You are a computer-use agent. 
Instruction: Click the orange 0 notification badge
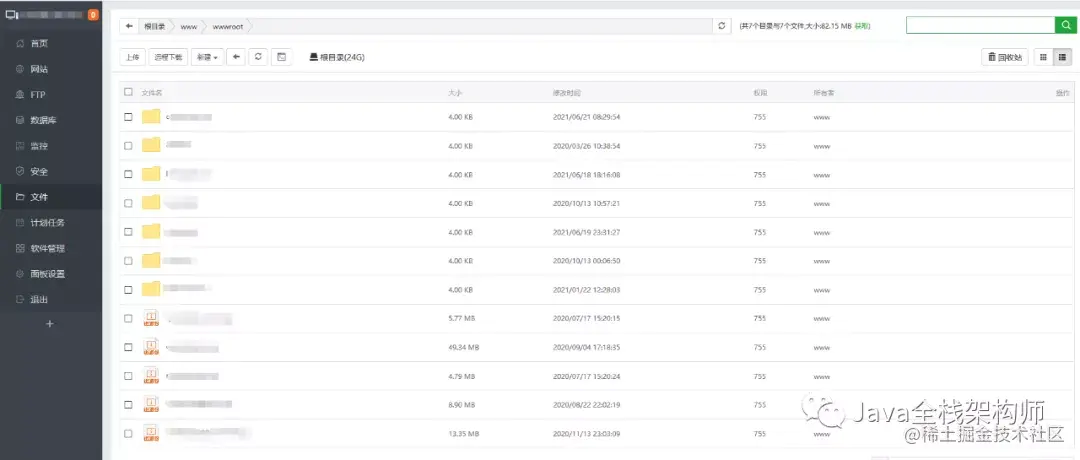point(93,14)
